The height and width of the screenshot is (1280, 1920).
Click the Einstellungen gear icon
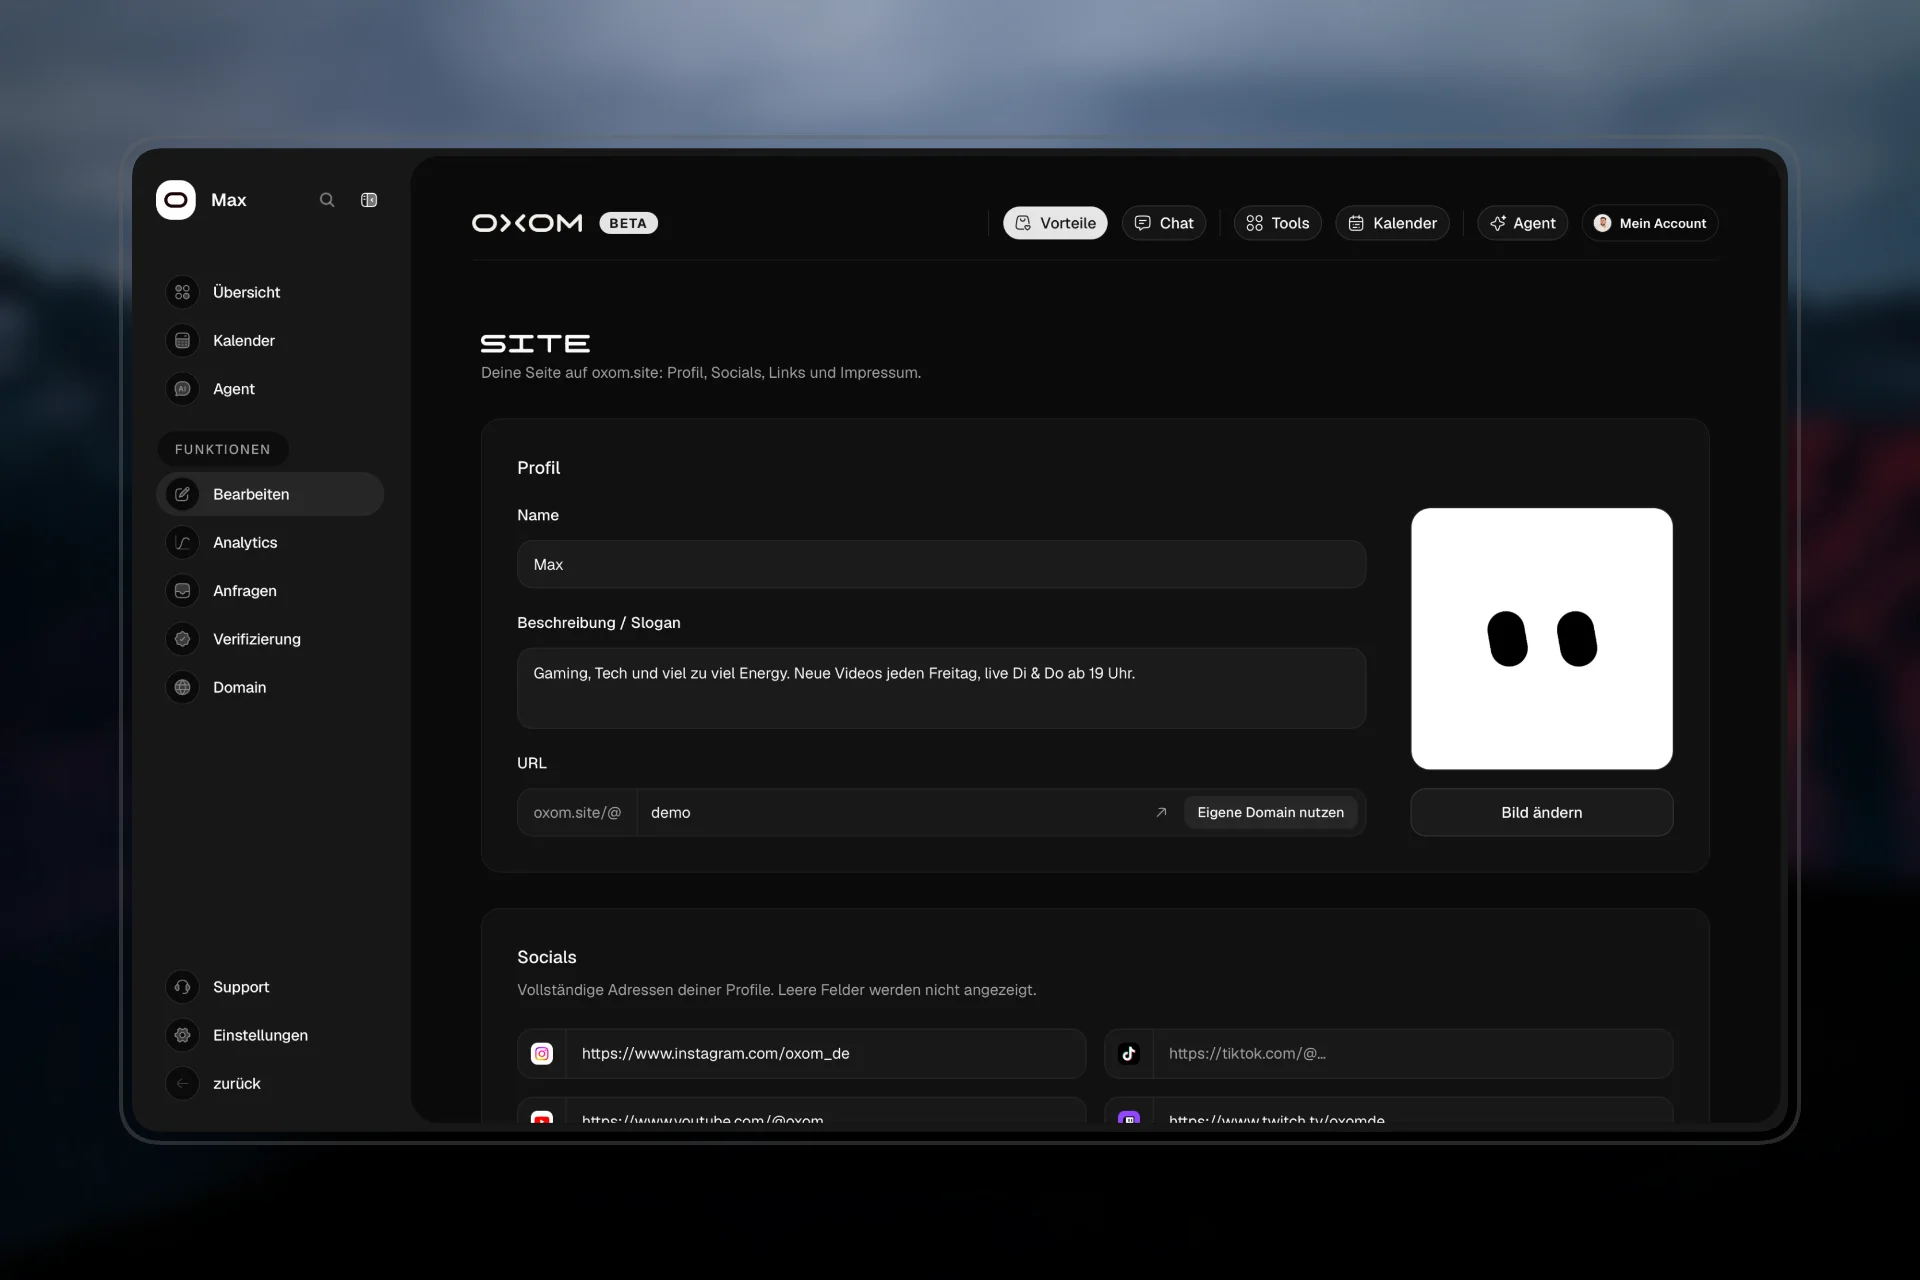[182, 1035]
